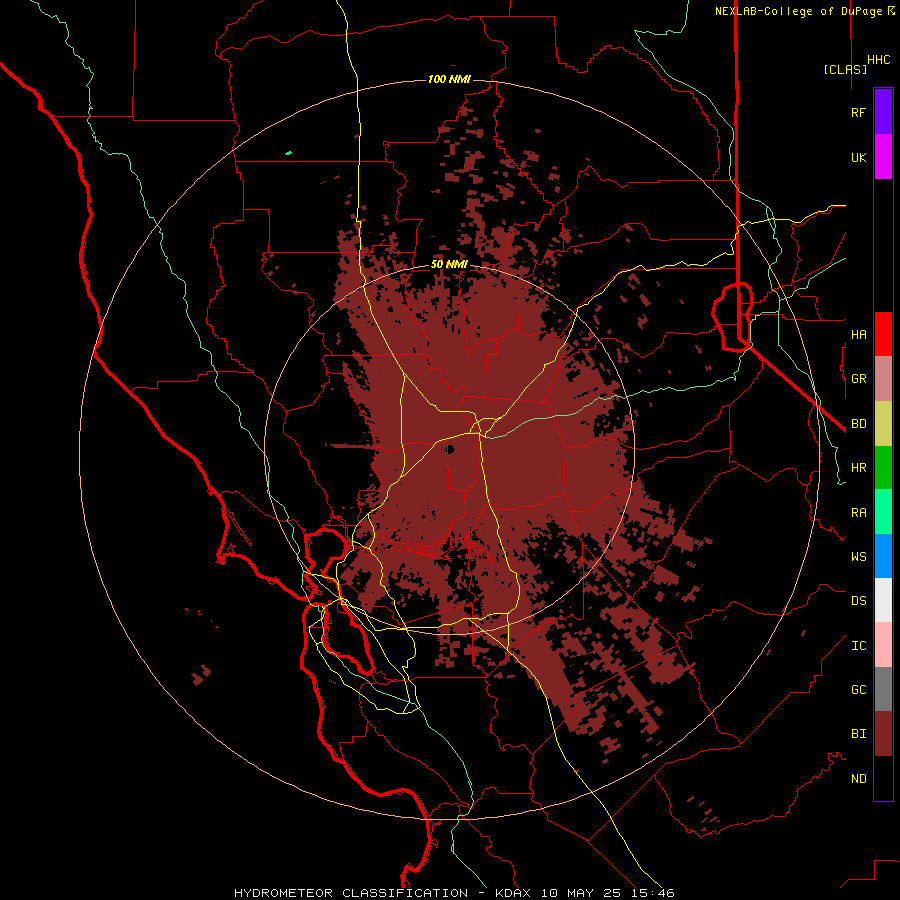This screenshot has width=900, height=900.
Task: Click the BD yellow legend swatch
Action: 883,424
